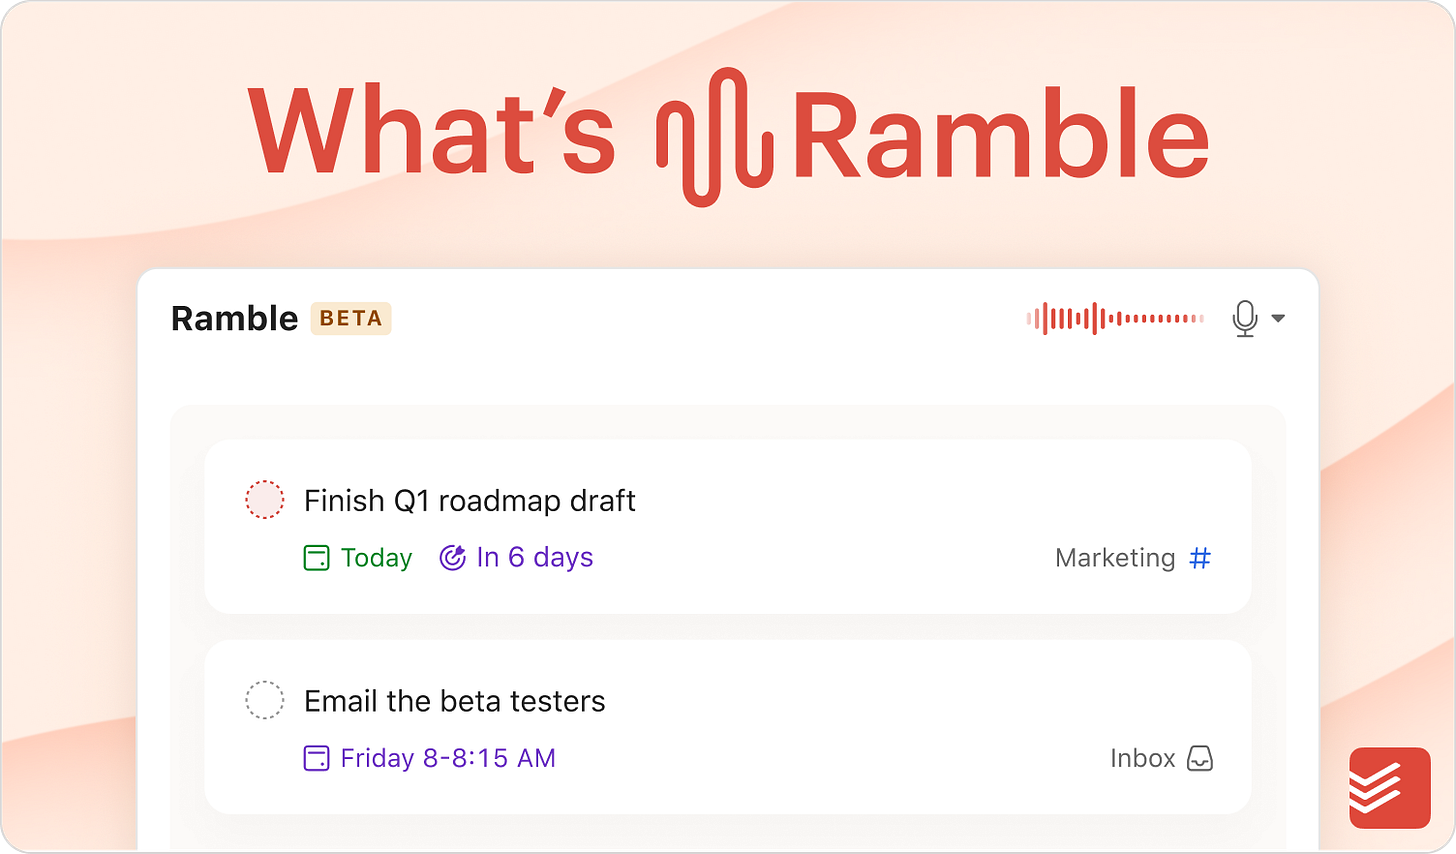Click the red audio waveform indicator
Screen dimensions: 1456x854
pyautogui.click(x=1115, y=319)
